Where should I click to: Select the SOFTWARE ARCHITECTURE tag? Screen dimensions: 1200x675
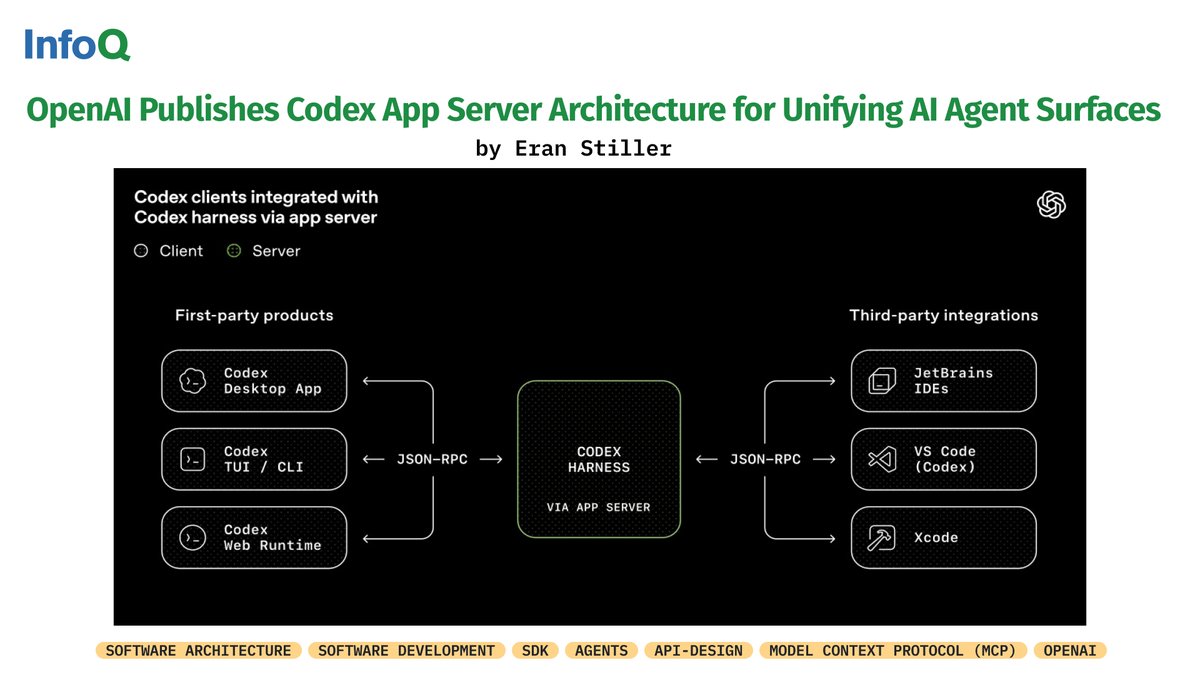(x=198, y=650)
